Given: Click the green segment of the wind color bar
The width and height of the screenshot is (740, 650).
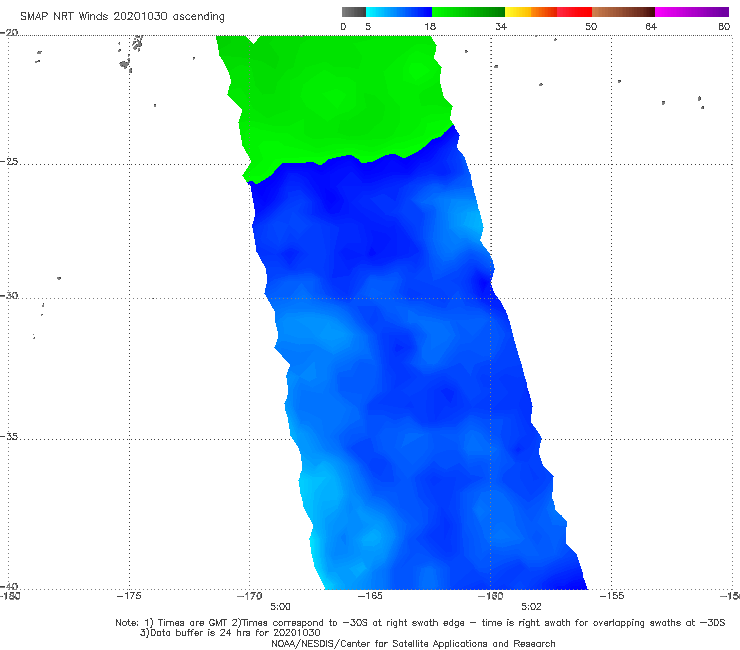Looking at the screenshot, I should (x=468, y=12).
